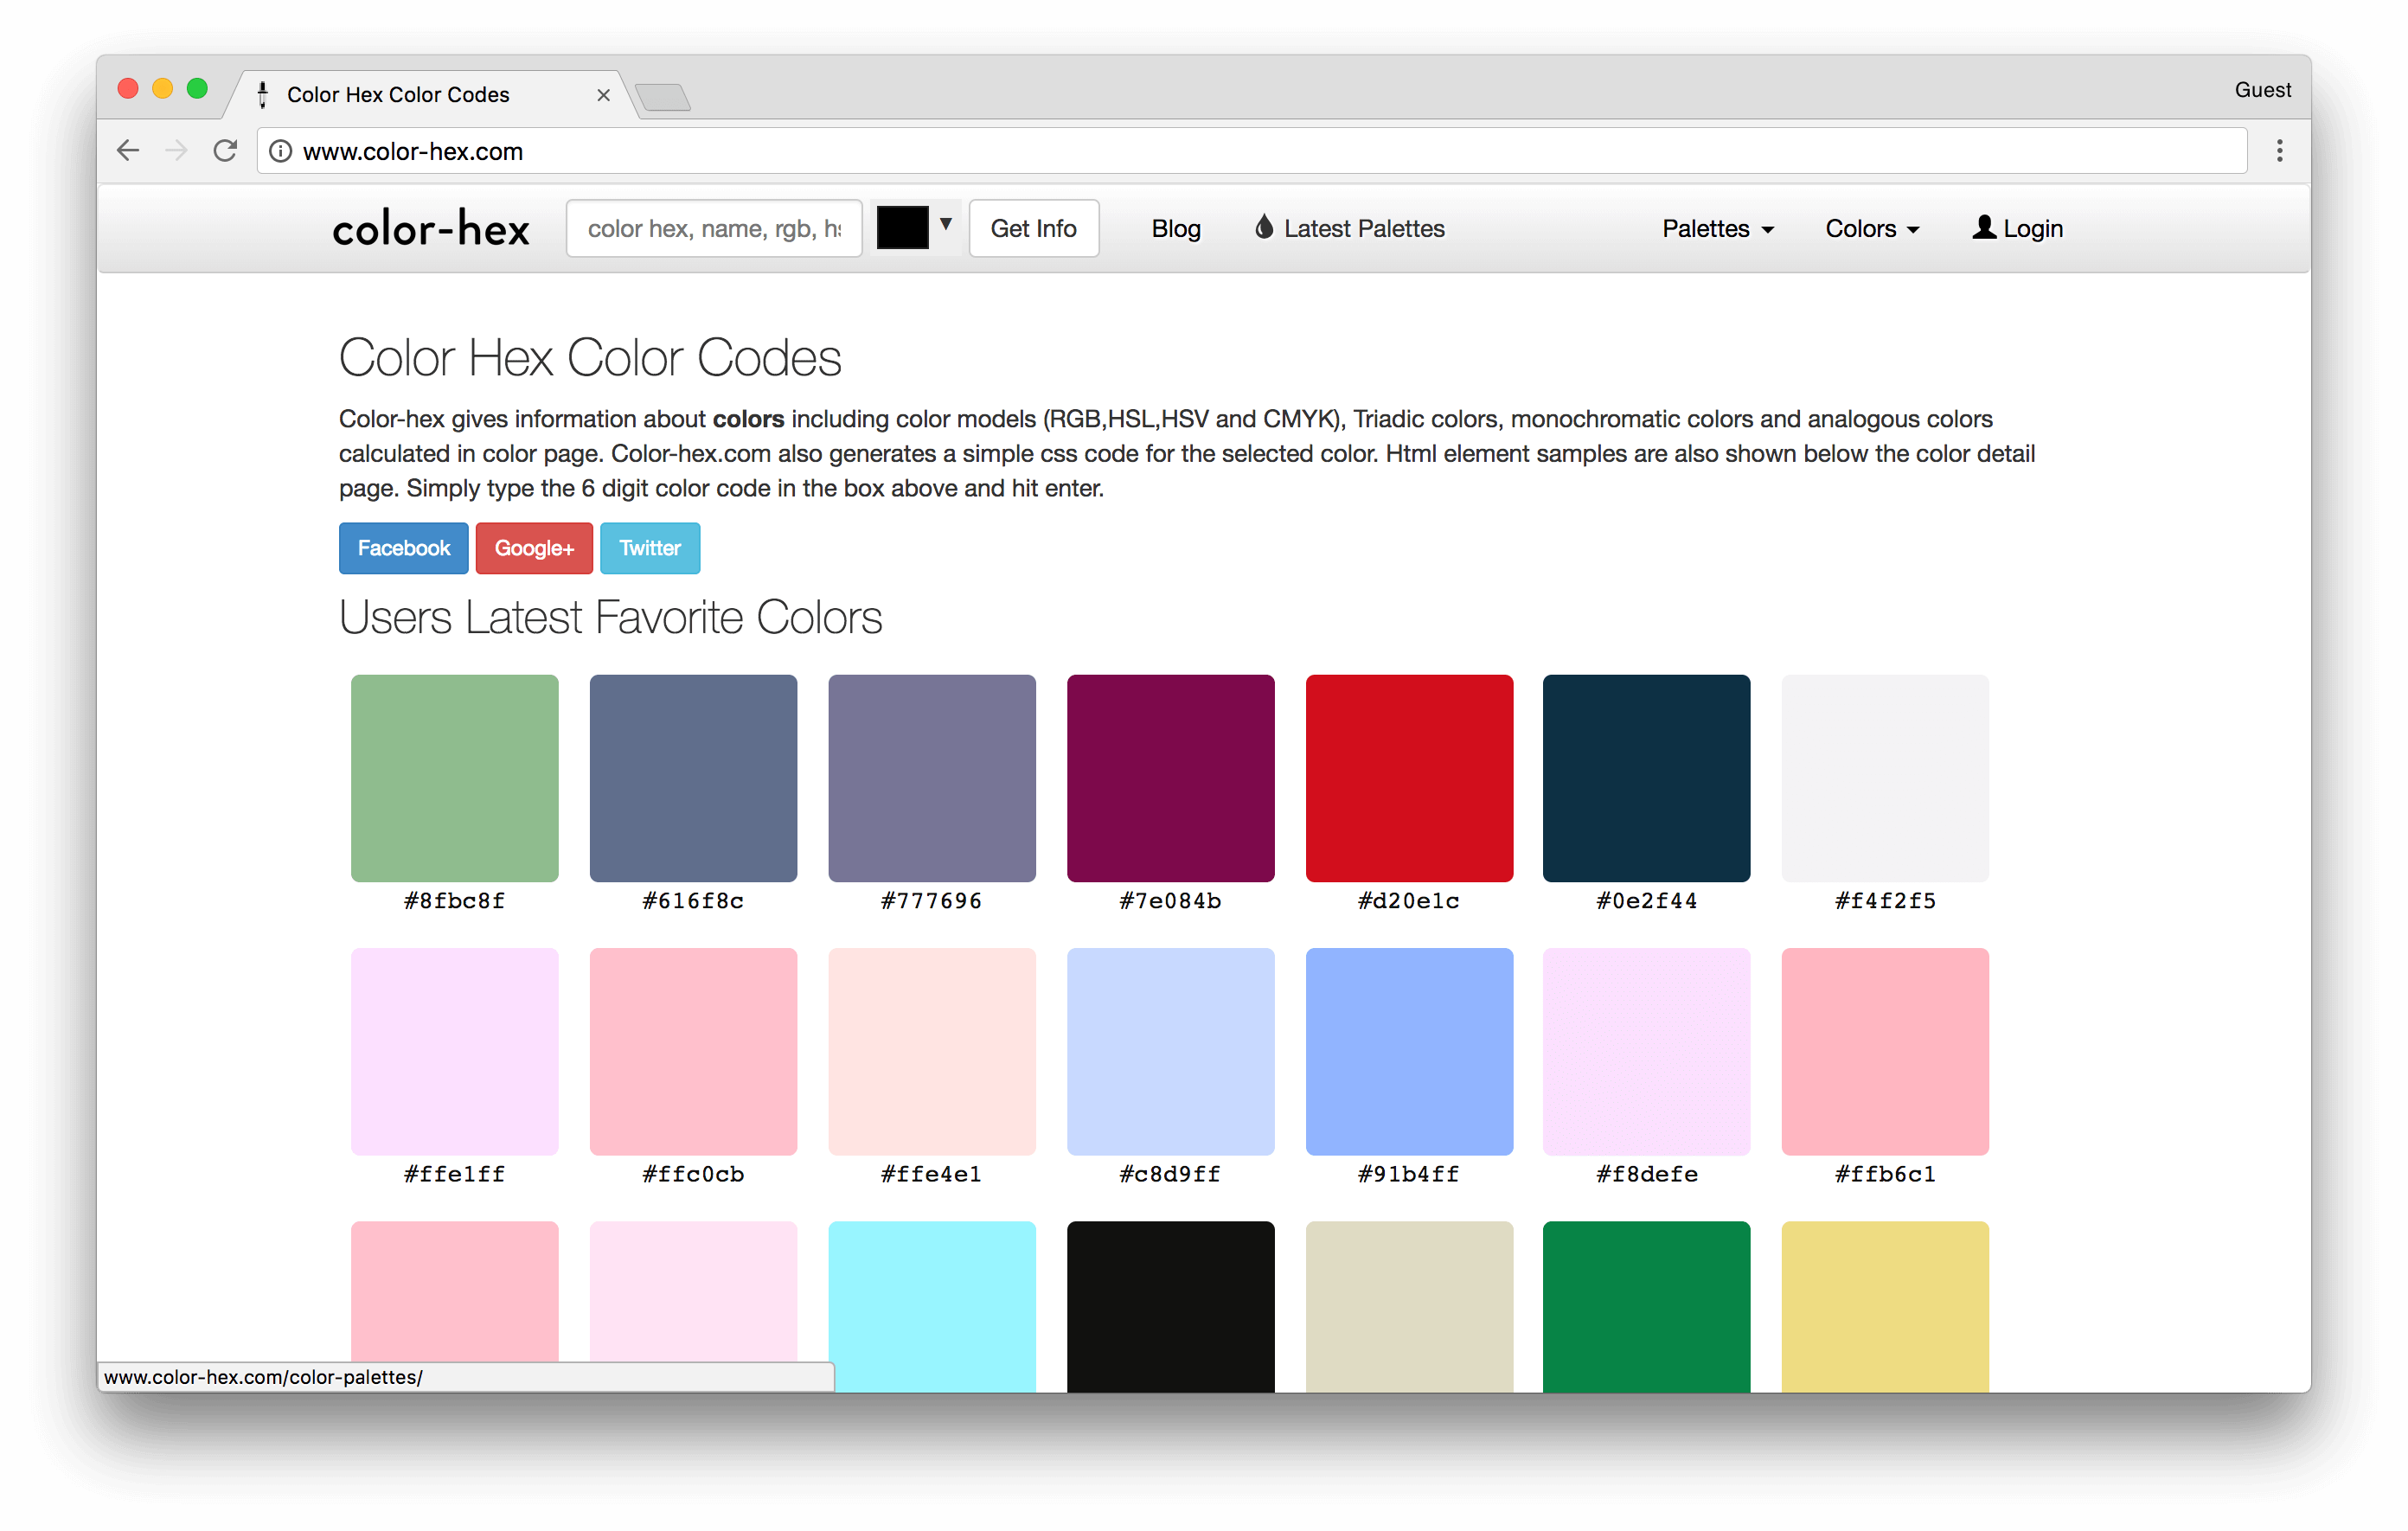Open a new tab with blank tab button
Screen dimensions: 2408x1531
[662, 97]
